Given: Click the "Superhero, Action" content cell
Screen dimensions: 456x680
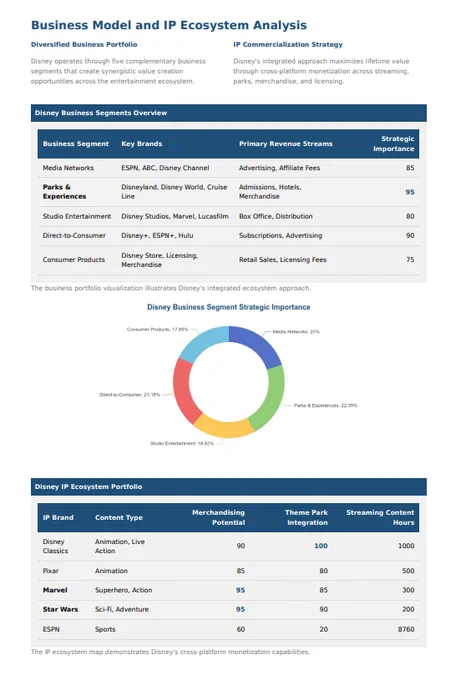Looking at the screenshot, I should point(123,590).
